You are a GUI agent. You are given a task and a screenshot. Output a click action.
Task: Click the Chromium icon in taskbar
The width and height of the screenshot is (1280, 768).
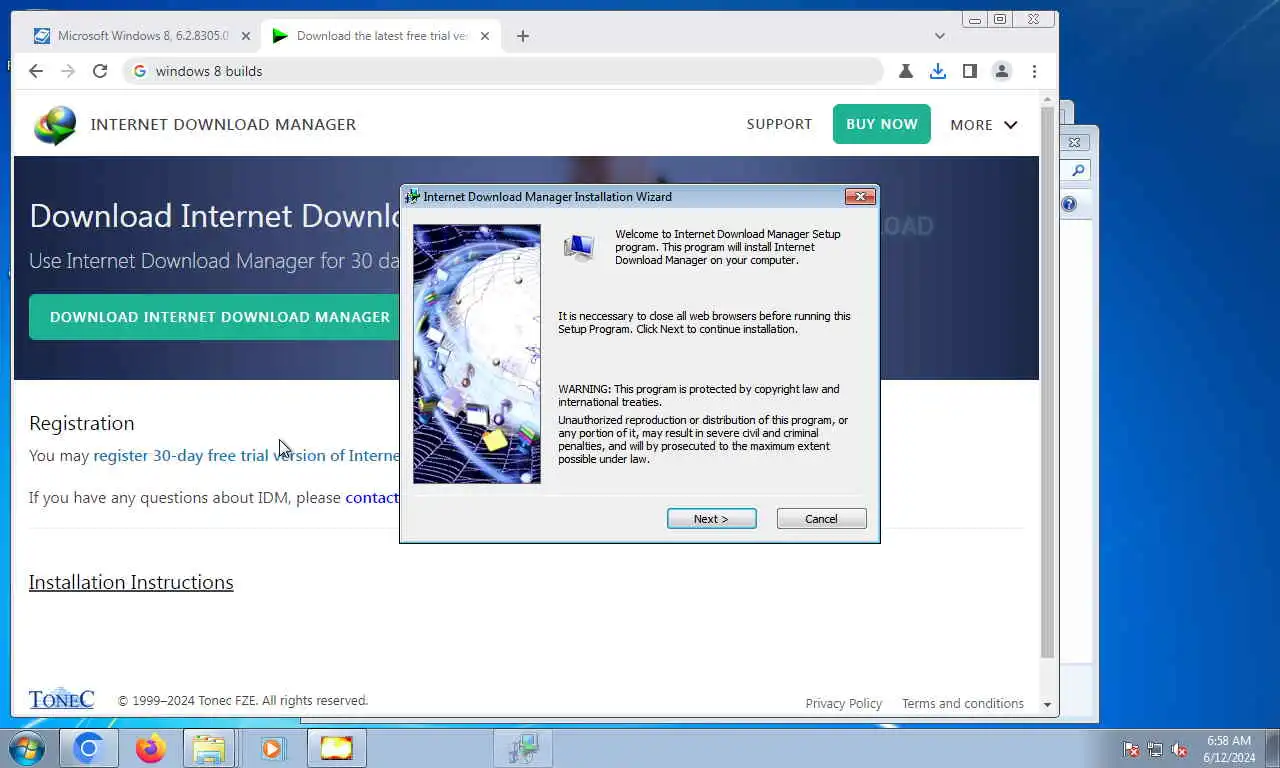coord(88,748)
